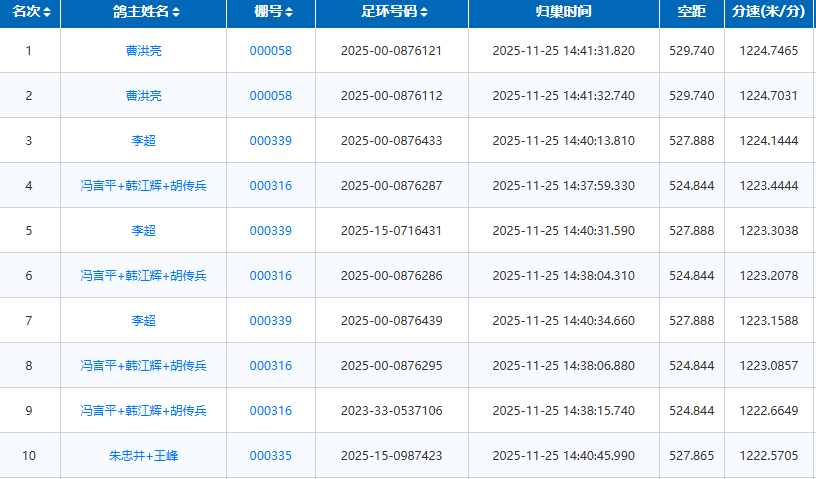Select ring number 2023-33-0537106 cell

pos(391,411)
